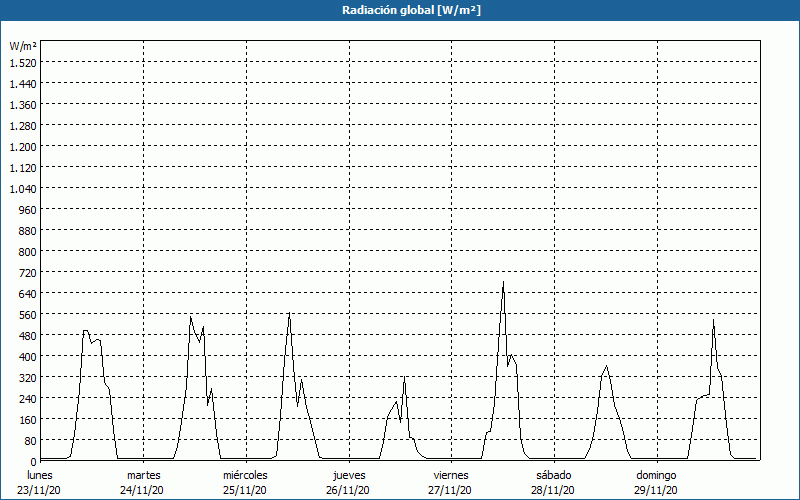Image resolution: width=800 pixels, height=500 pixels.
Task: Click the 1.200 y-axis value
Action: [x=23, y=147]
